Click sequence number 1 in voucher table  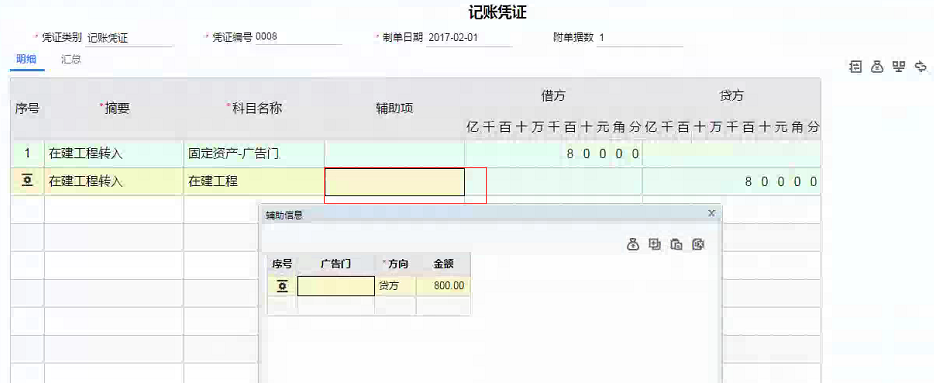pos(27,154)
